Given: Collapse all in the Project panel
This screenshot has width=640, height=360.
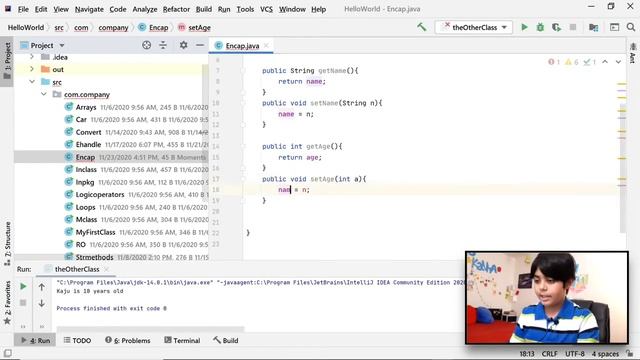Looking at the screenshot, I should pos(163,45).
